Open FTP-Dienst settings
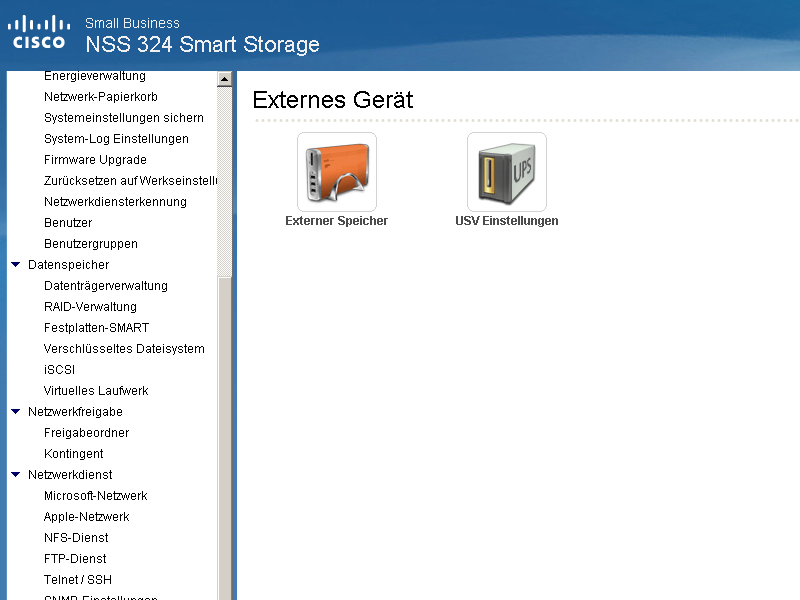Image resolution: width=800 pixels, height=600 pixels. tap(75, 559)
